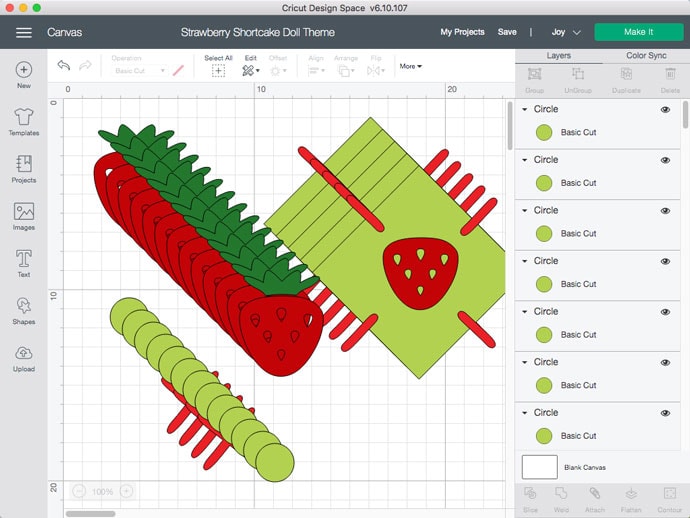Hide the sixth Circle layer
690x518 pixels.
665,363
